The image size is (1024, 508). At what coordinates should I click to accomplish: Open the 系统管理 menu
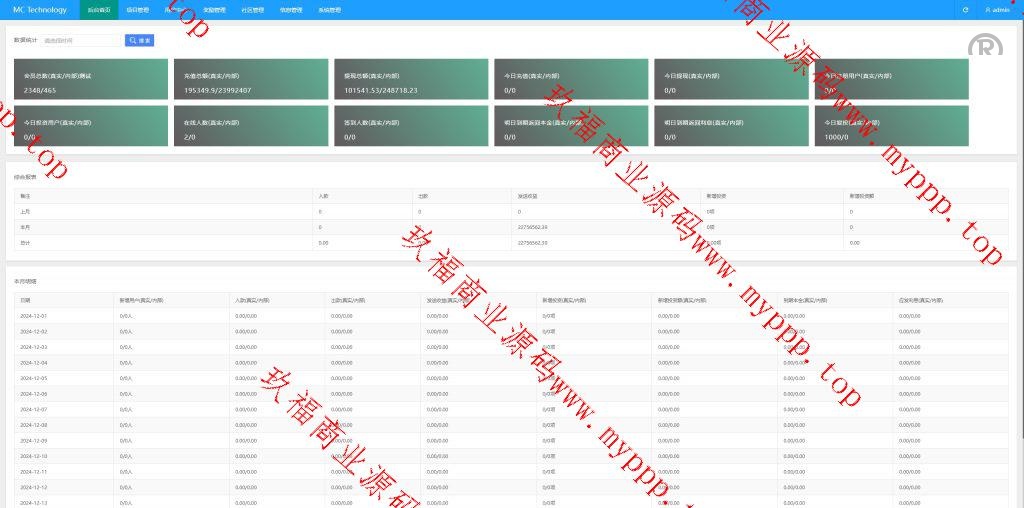pos(329,10)
